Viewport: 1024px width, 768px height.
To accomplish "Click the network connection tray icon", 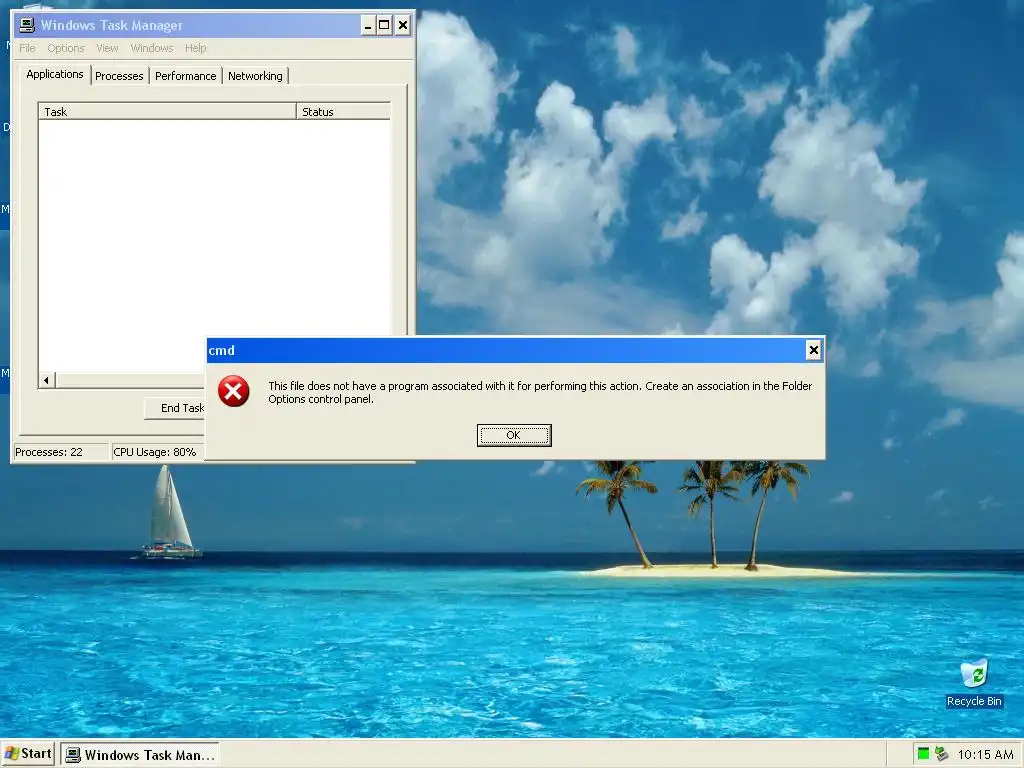I will point(941,754).
